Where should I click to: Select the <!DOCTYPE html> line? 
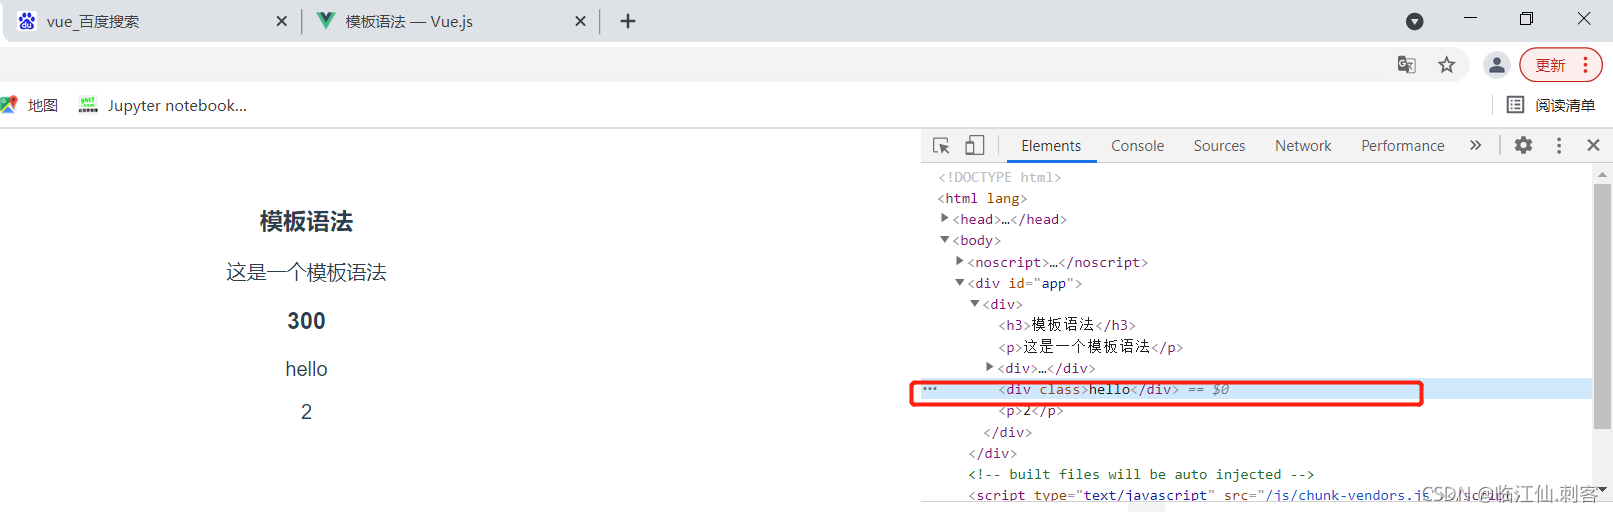coord(999,177)
